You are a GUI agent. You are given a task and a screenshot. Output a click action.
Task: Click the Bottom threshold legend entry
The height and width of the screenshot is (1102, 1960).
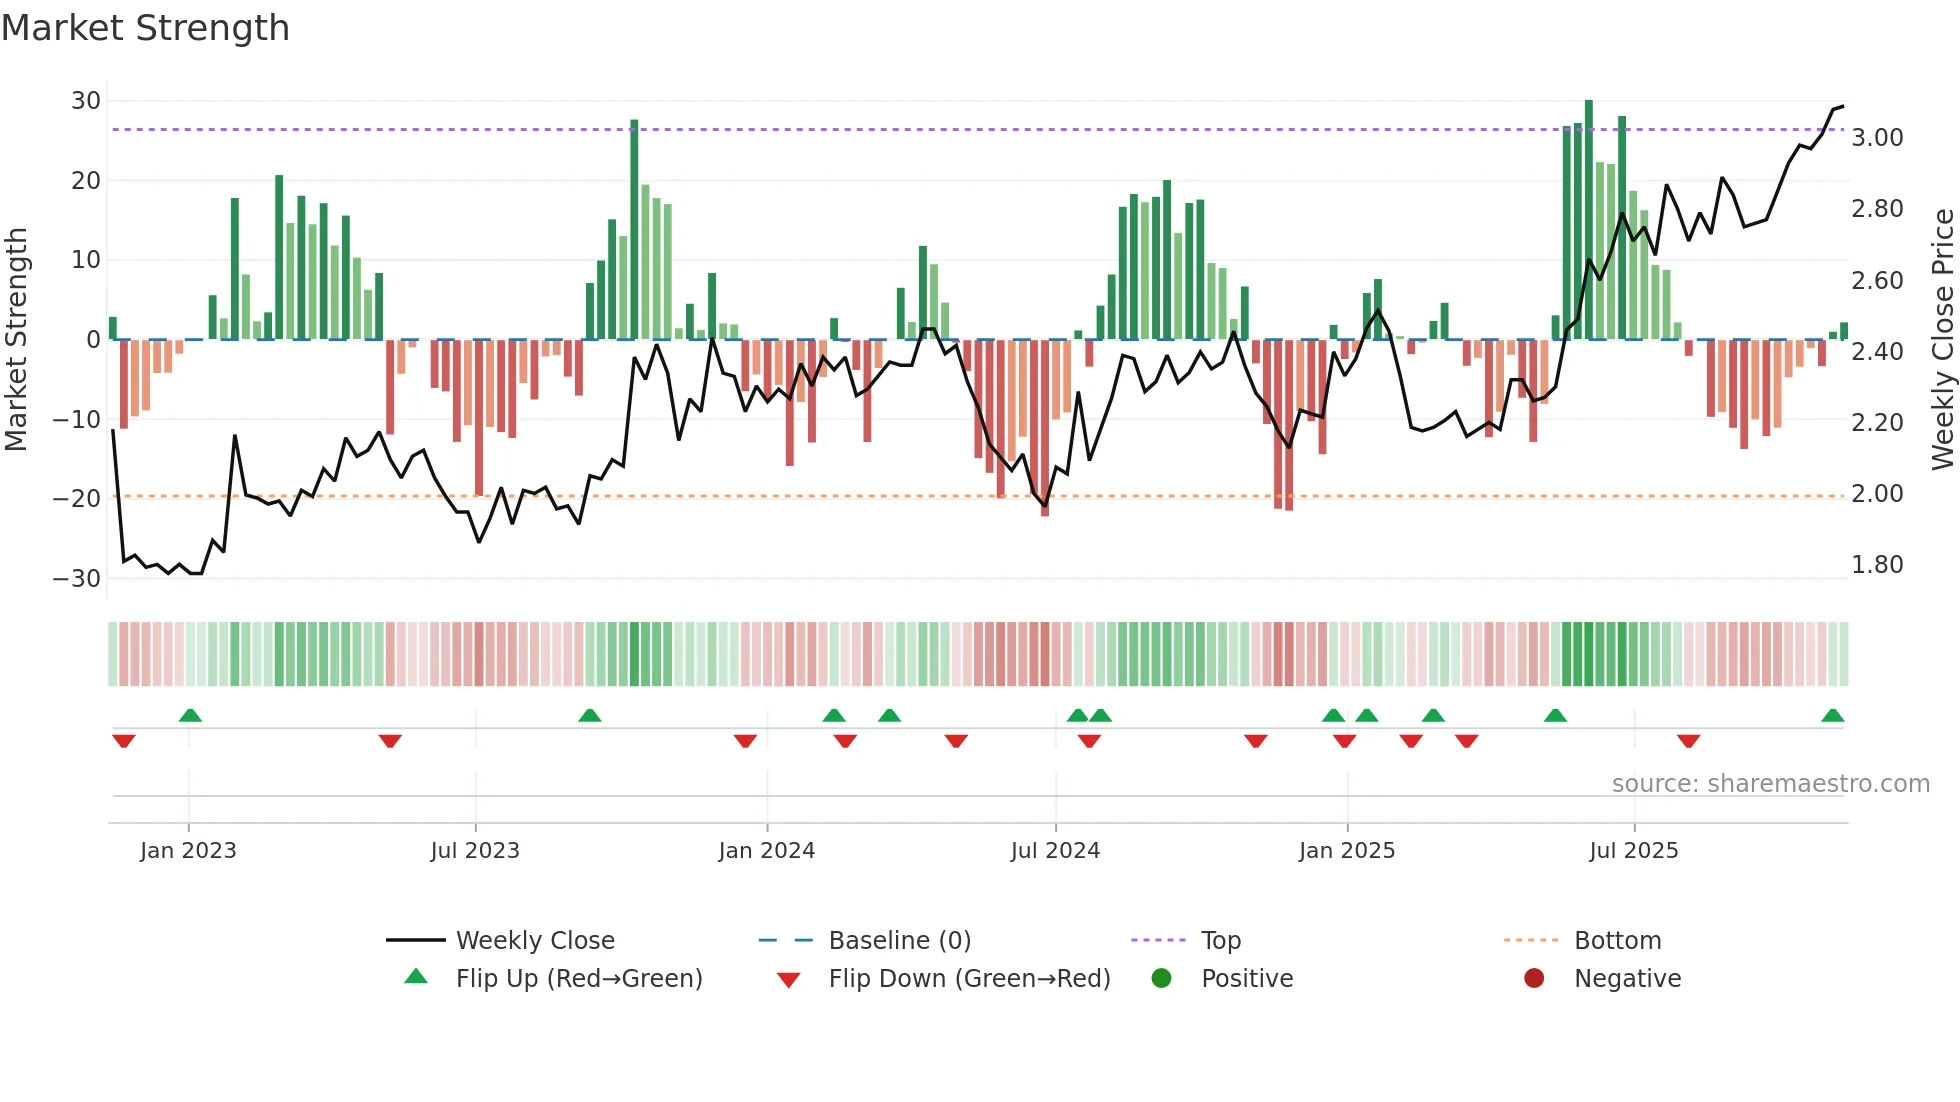point(1617,940)
